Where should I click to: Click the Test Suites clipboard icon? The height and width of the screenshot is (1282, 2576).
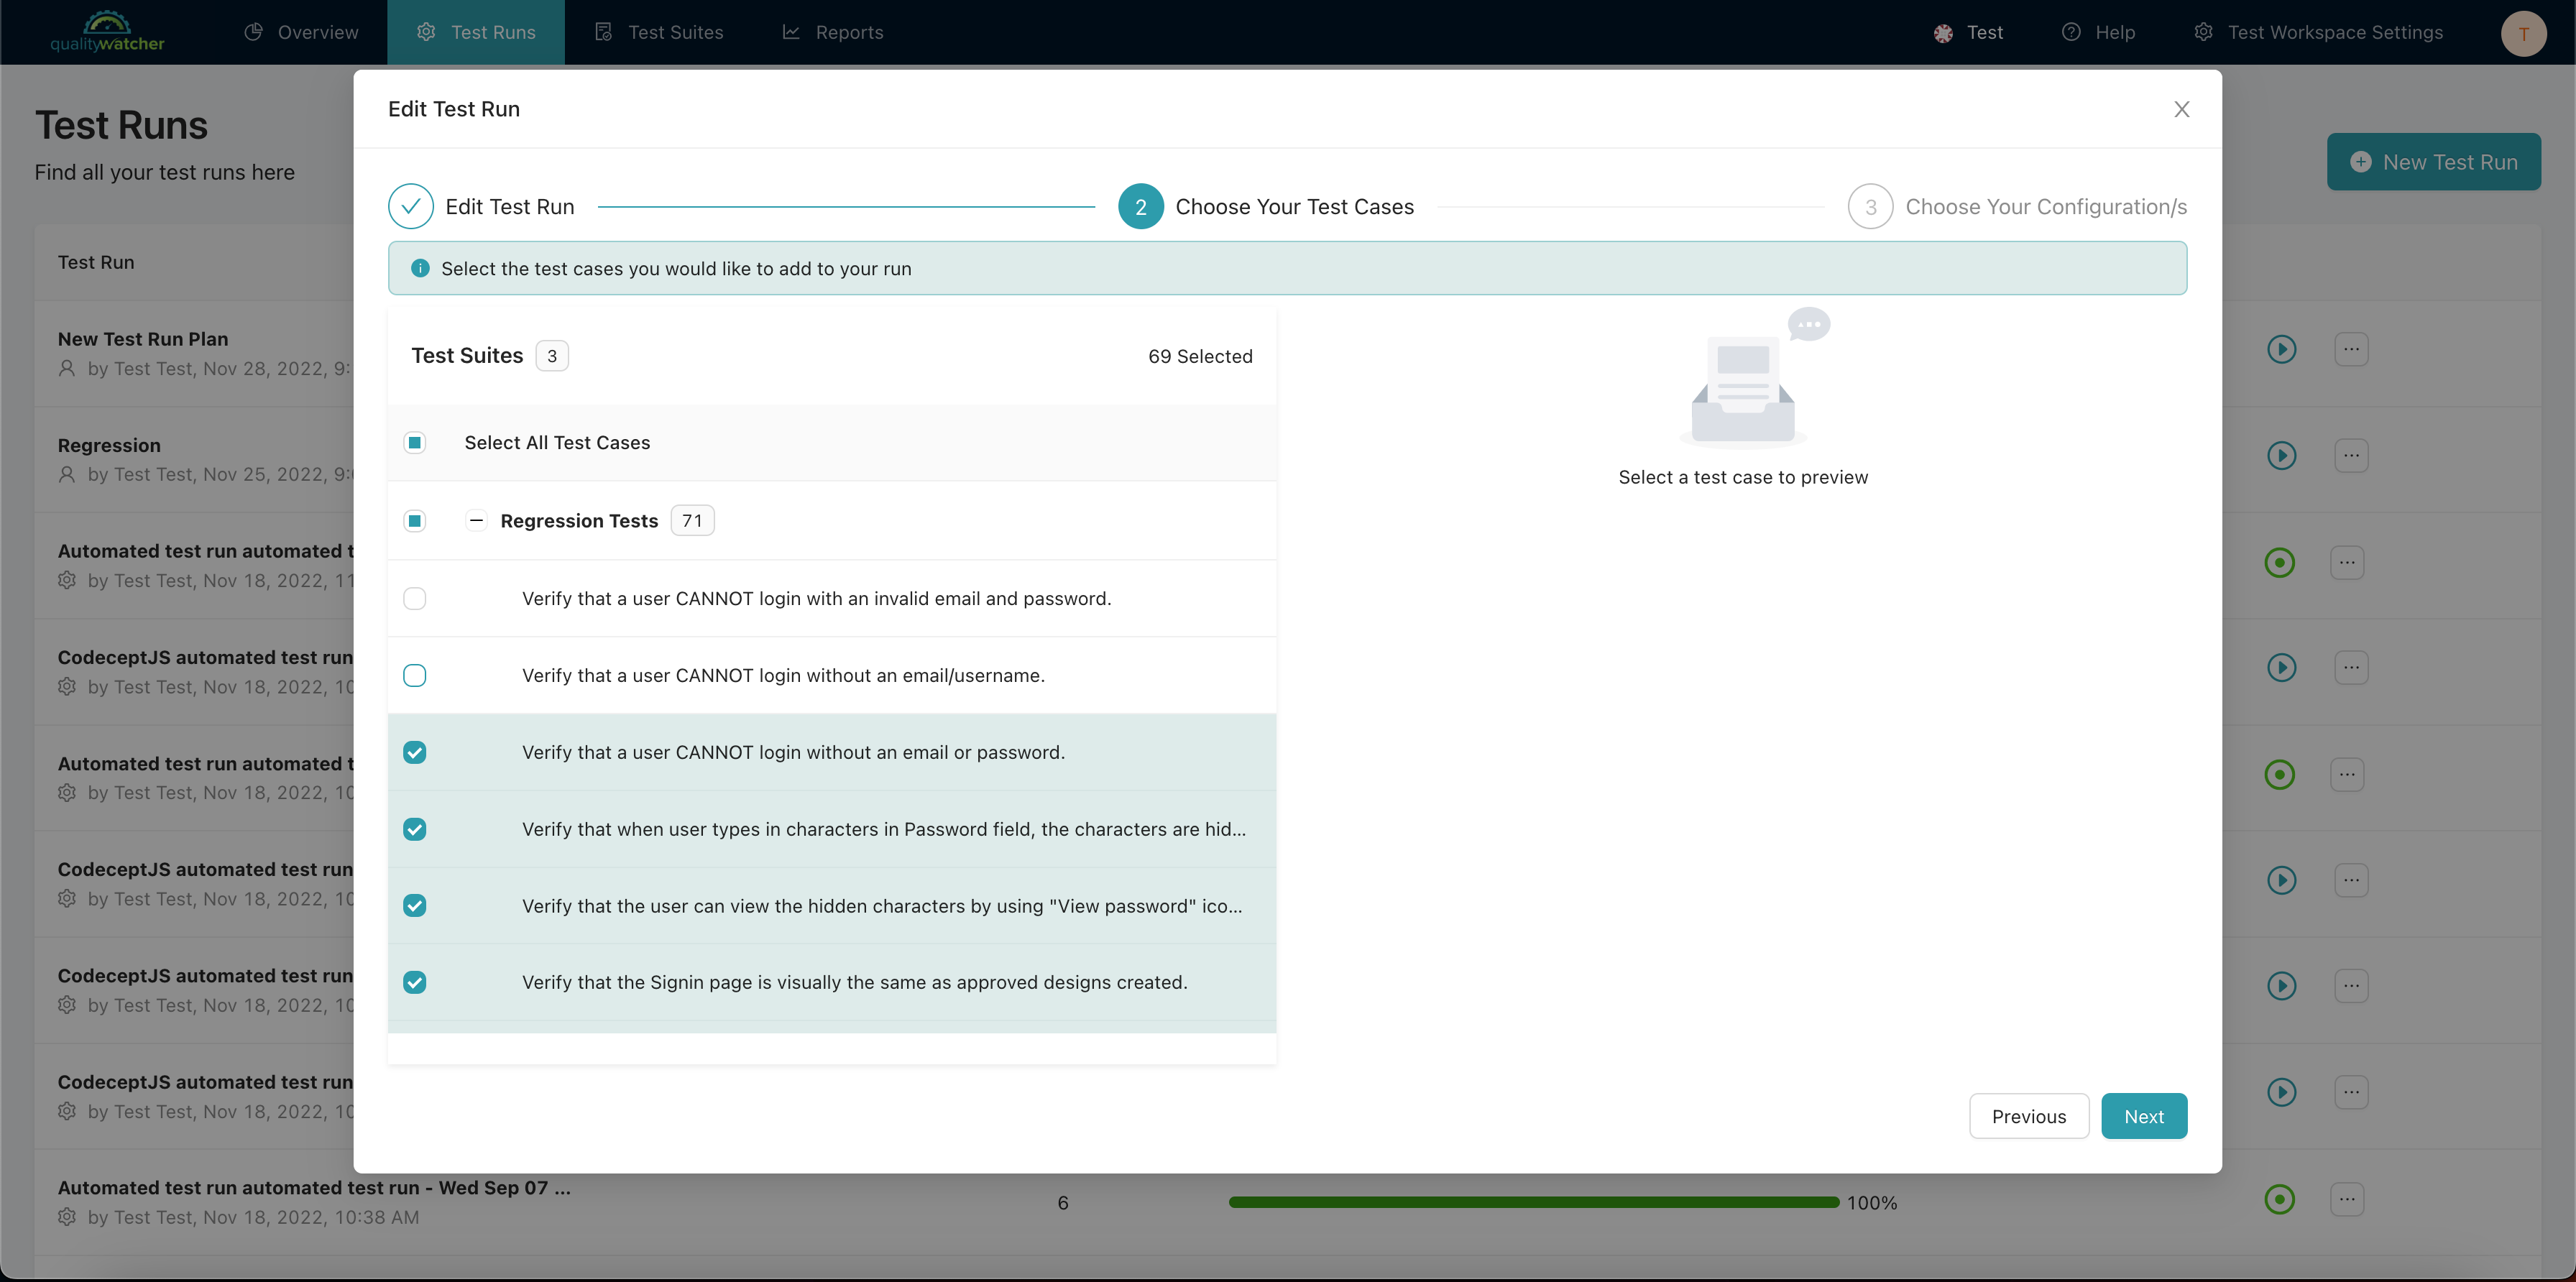603,32
